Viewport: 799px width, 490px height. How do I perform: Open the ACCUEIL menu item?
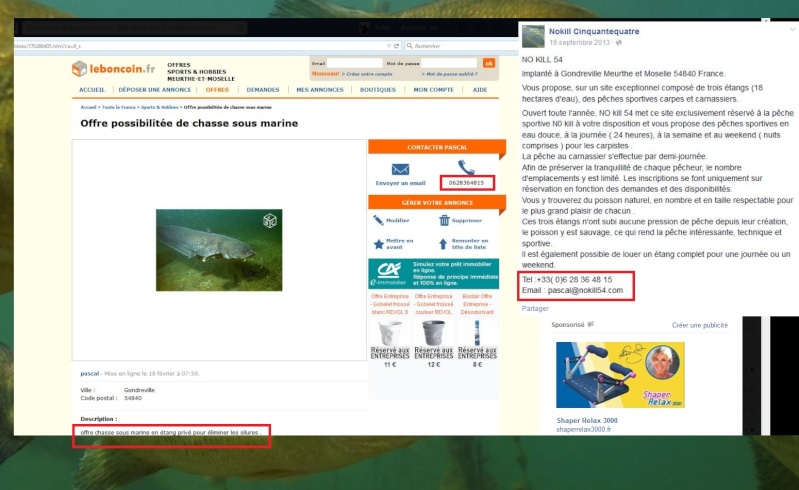[x=92, y=90]
